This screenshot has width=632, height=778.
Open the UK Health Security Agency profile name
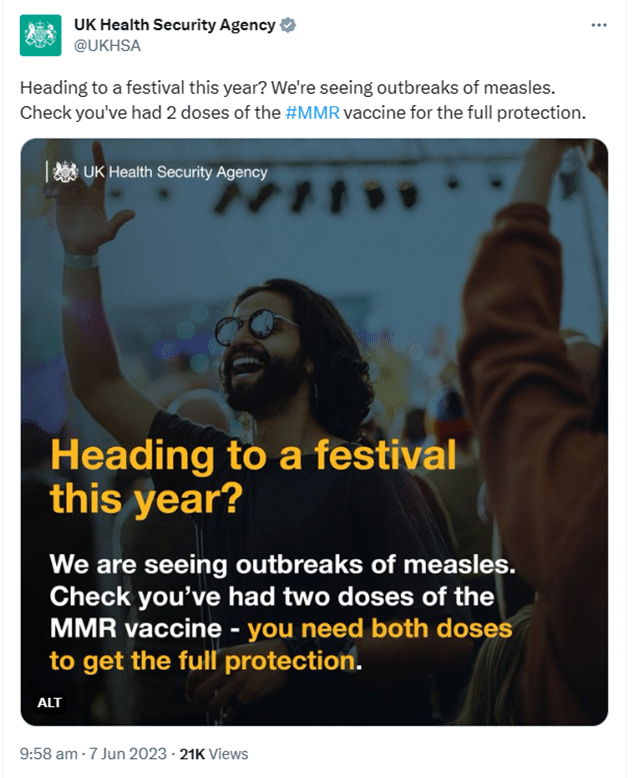[x=174, y=25]
